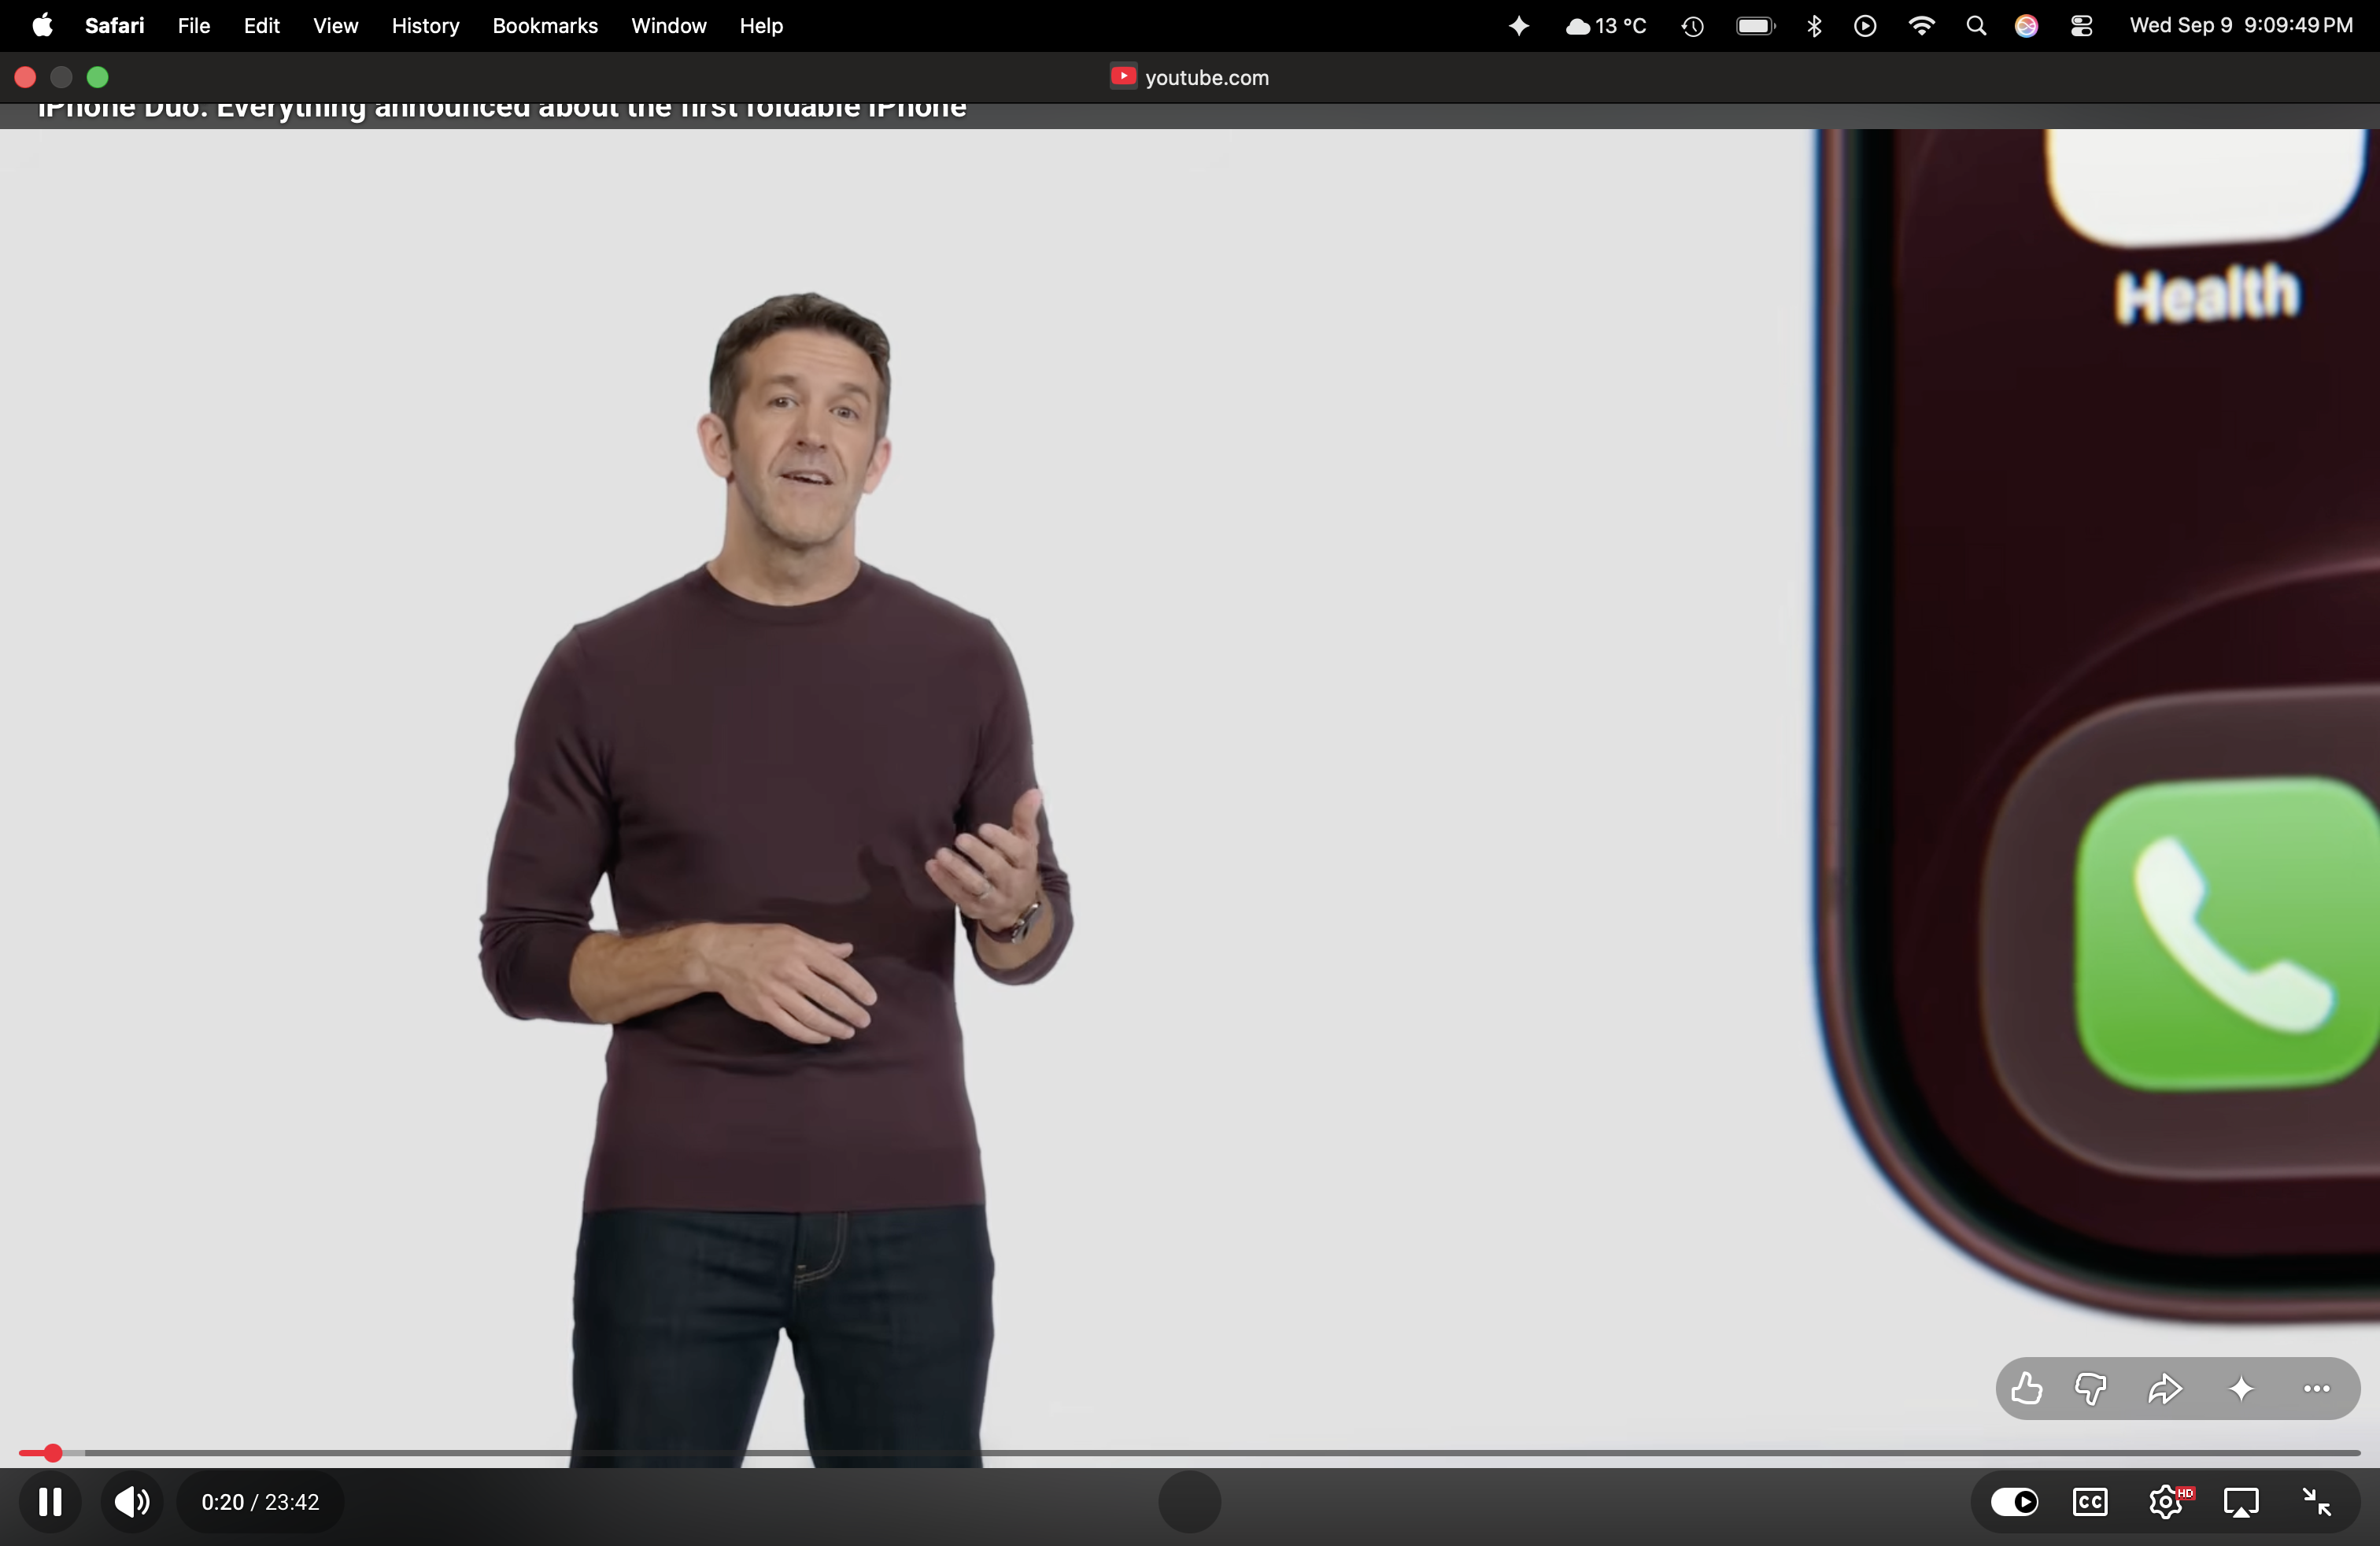Open the Edit menu
This screenshot has width=2380, height=1546.
261,25
